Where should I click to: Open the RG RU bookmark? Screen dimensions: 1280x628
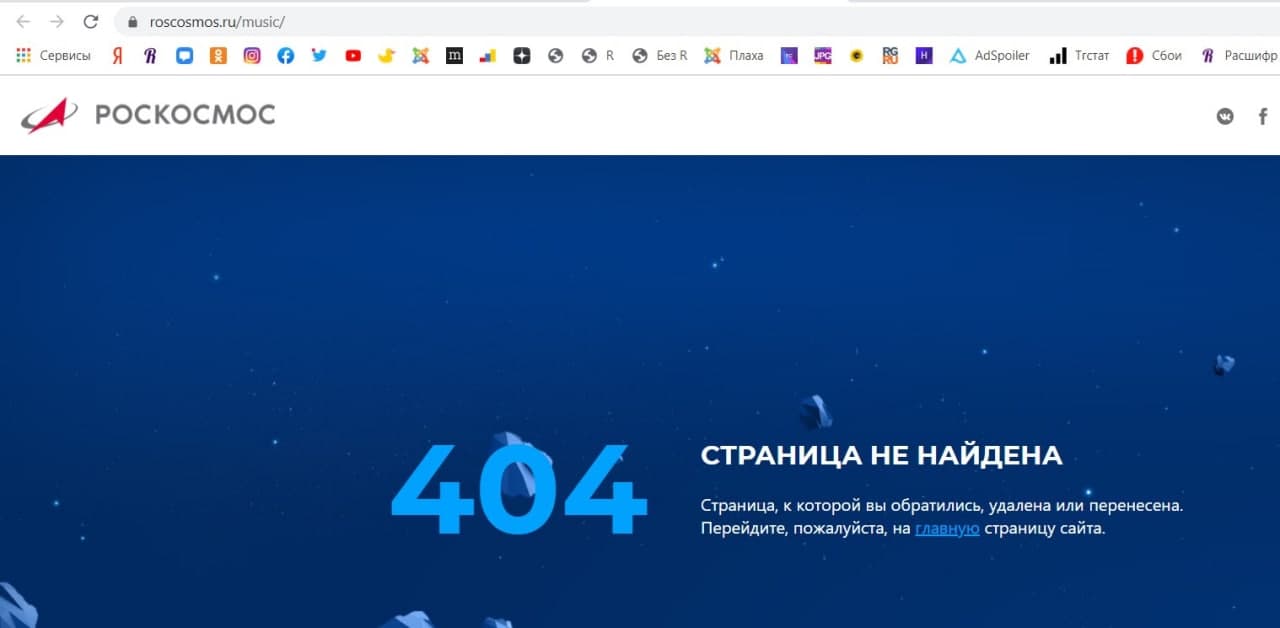[890, 56]
